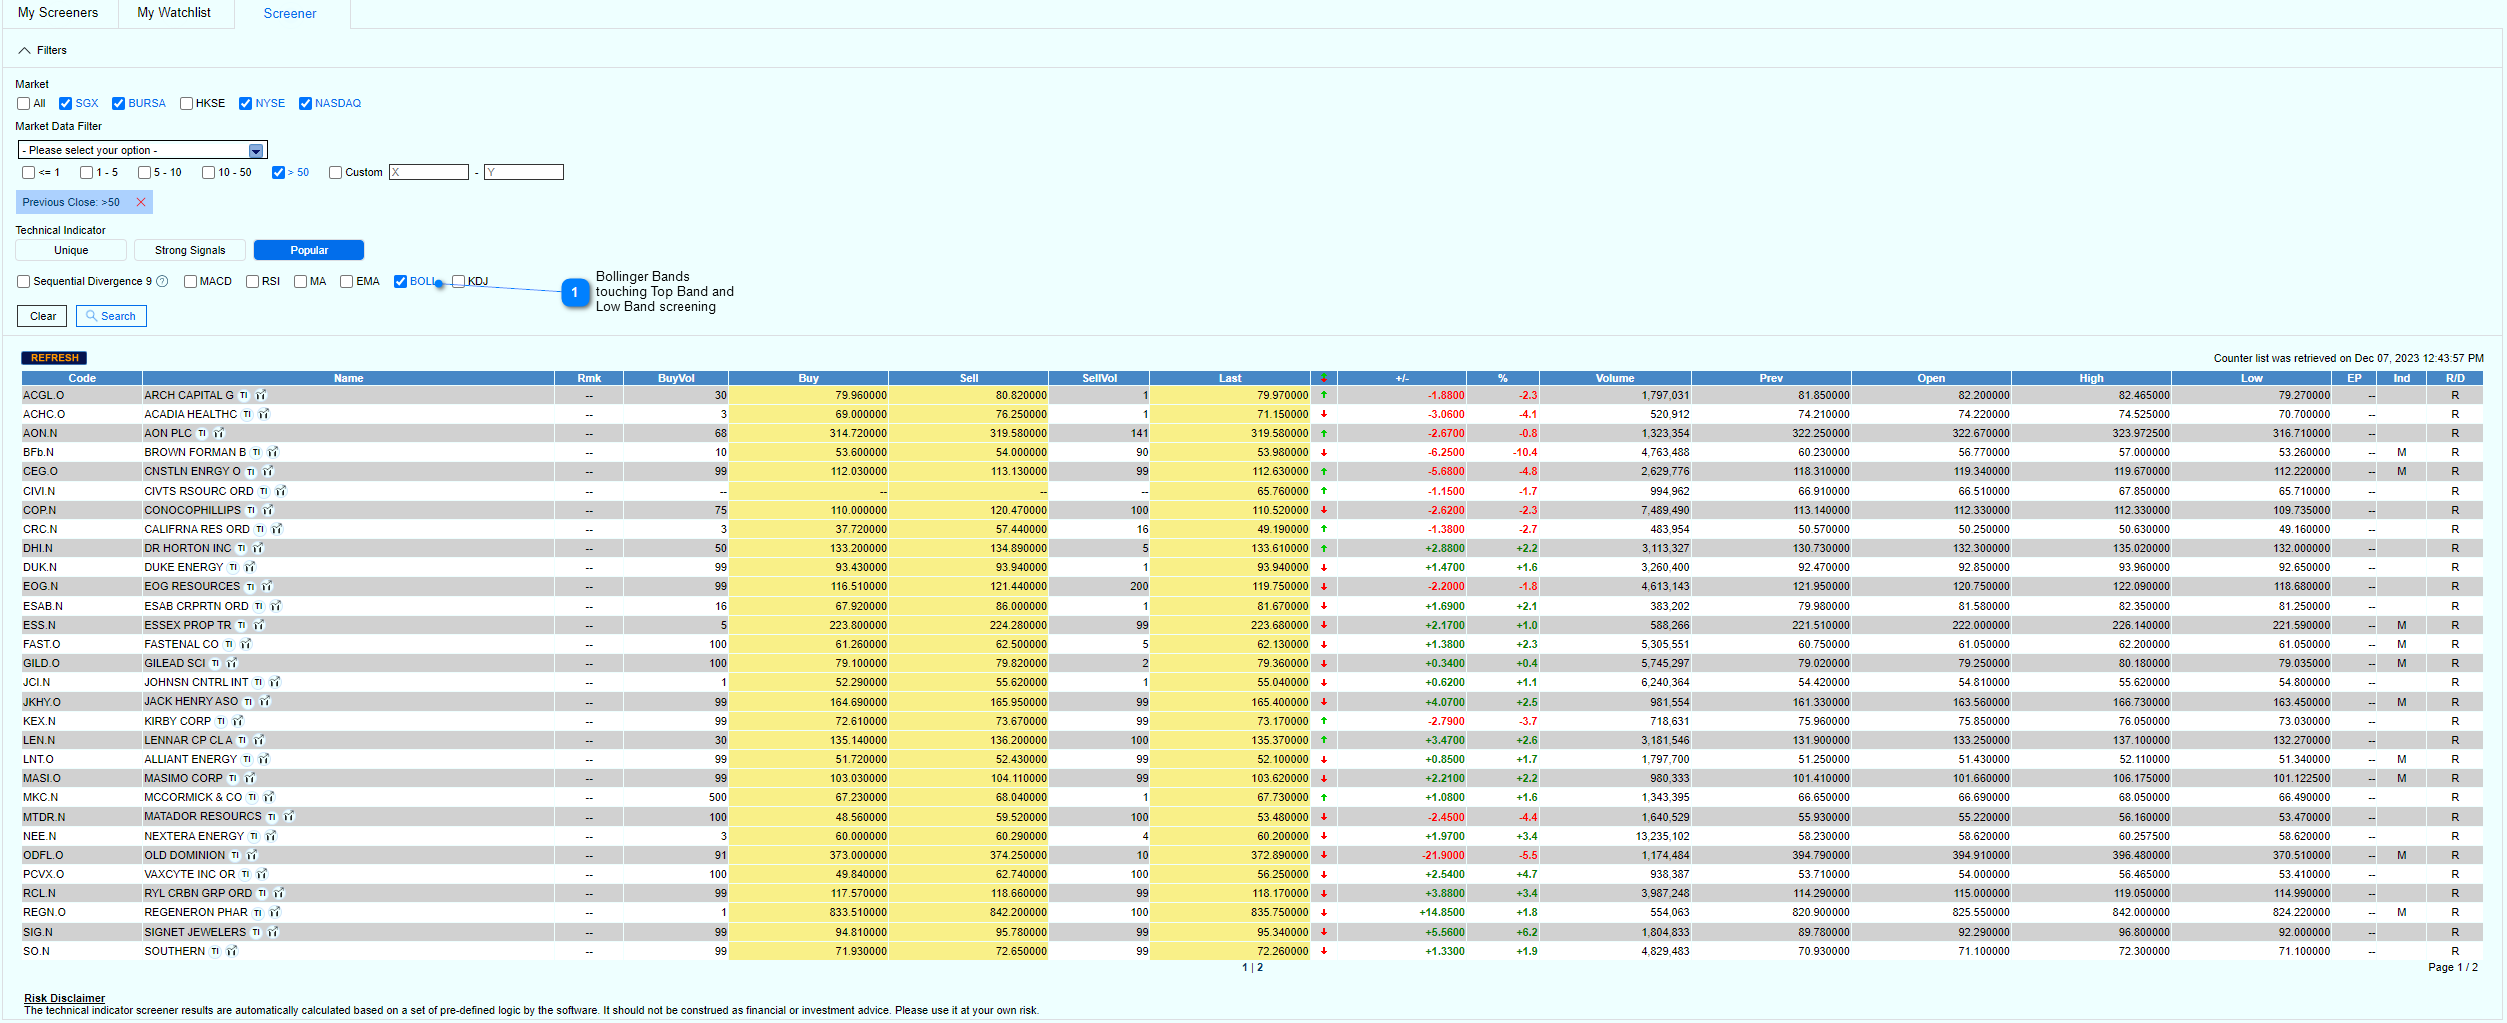Open TI icon for MASIMO CORP
Screen dimensions: 2507x1023
[x=233, y=778]
